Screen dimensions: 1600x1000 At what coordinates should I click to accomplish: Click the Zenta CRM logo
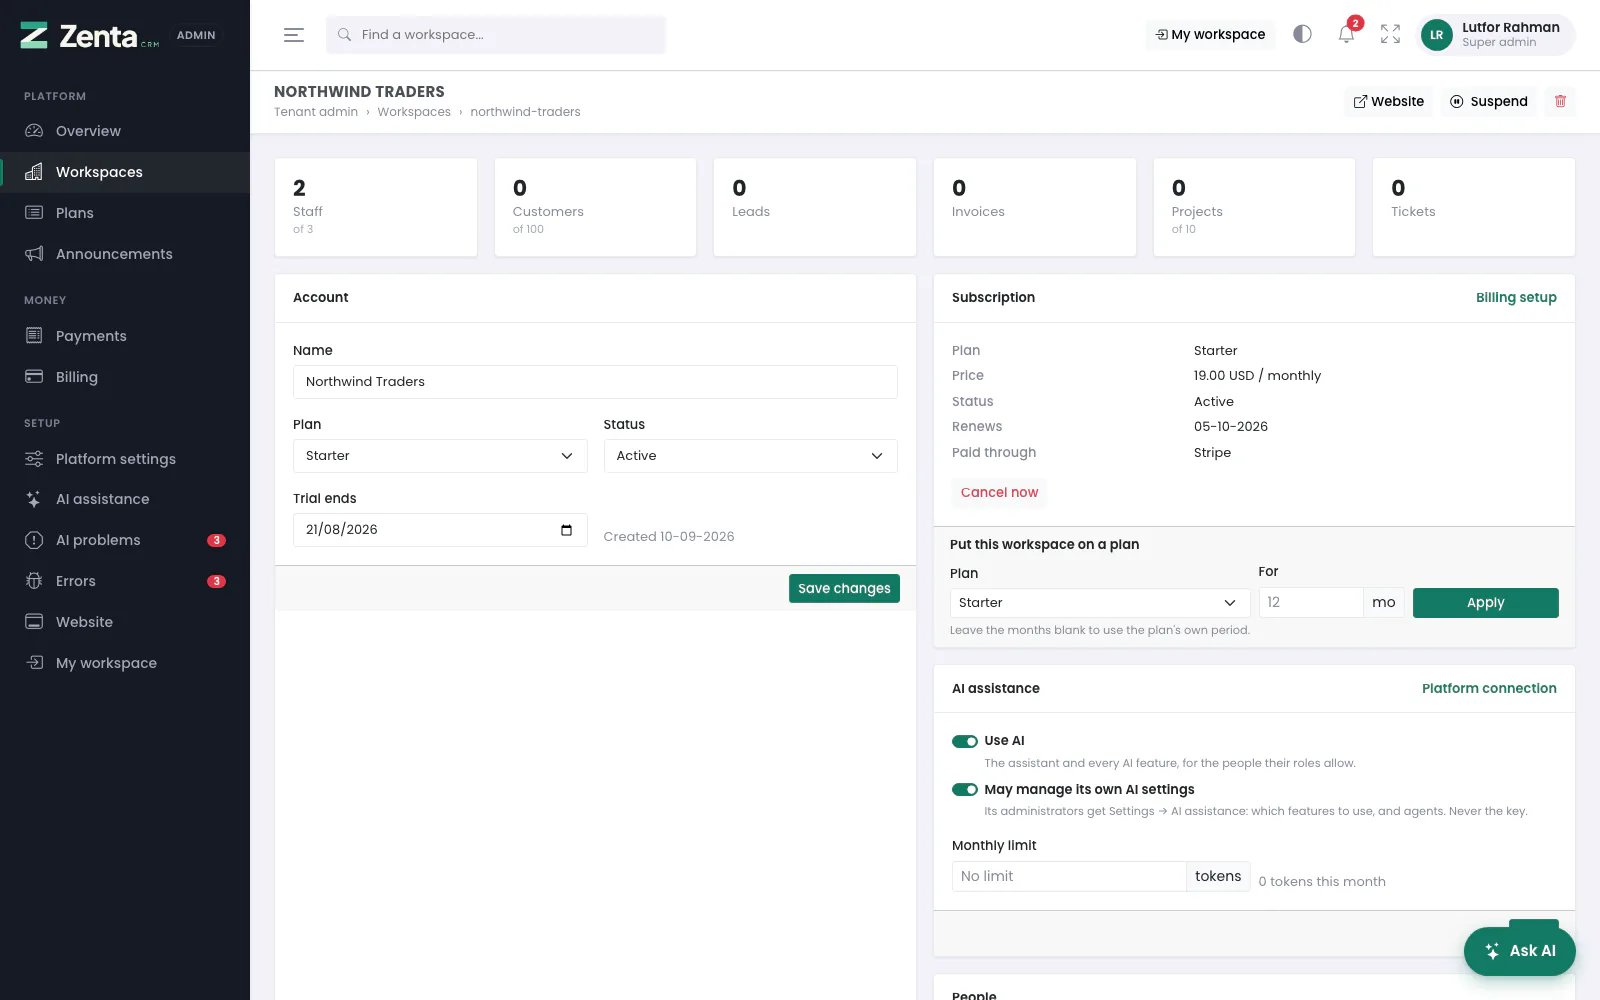(x=90, y=36)
